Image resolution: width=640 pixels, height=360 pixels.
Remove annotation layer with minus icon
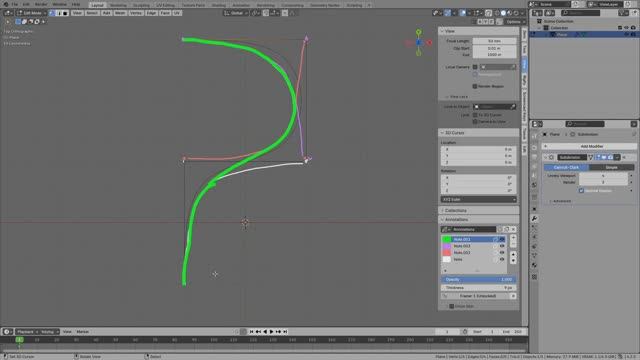pyautogui.click(x=513, y=244)
